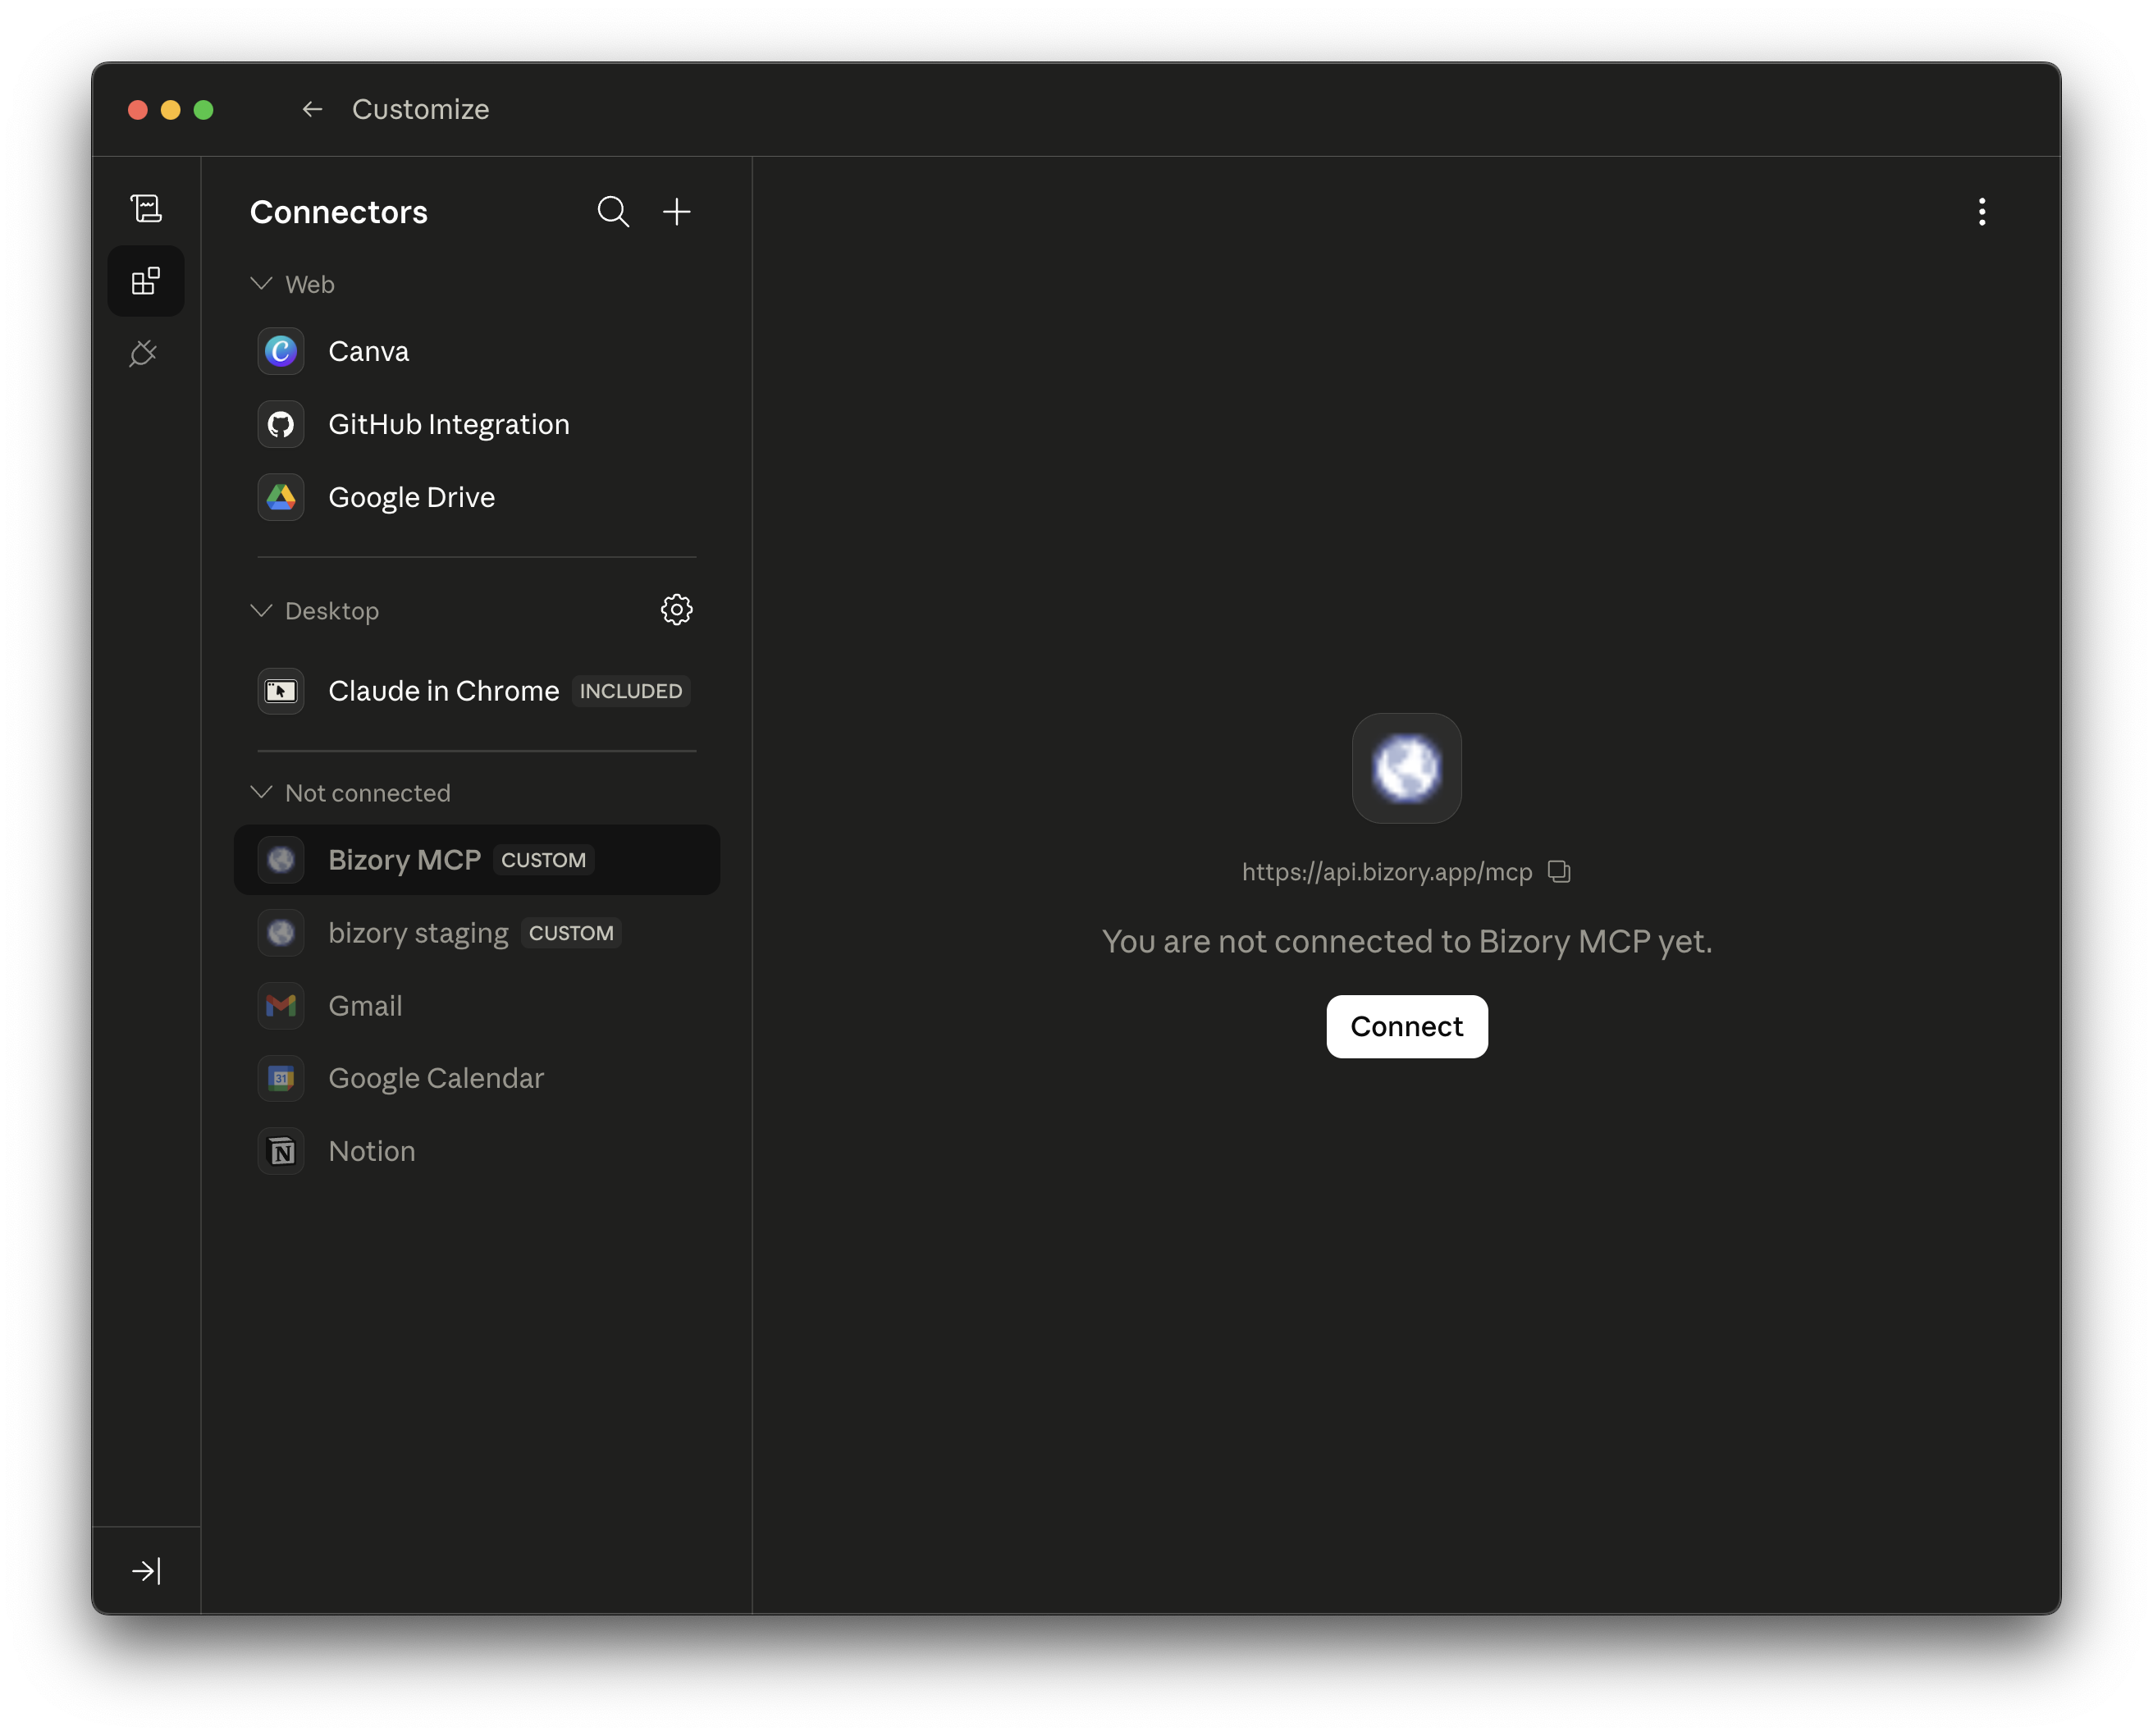Click CUSTOM badge next to bizory staging
Viewport: 2153px width, 1736px height.
point(571,933)
